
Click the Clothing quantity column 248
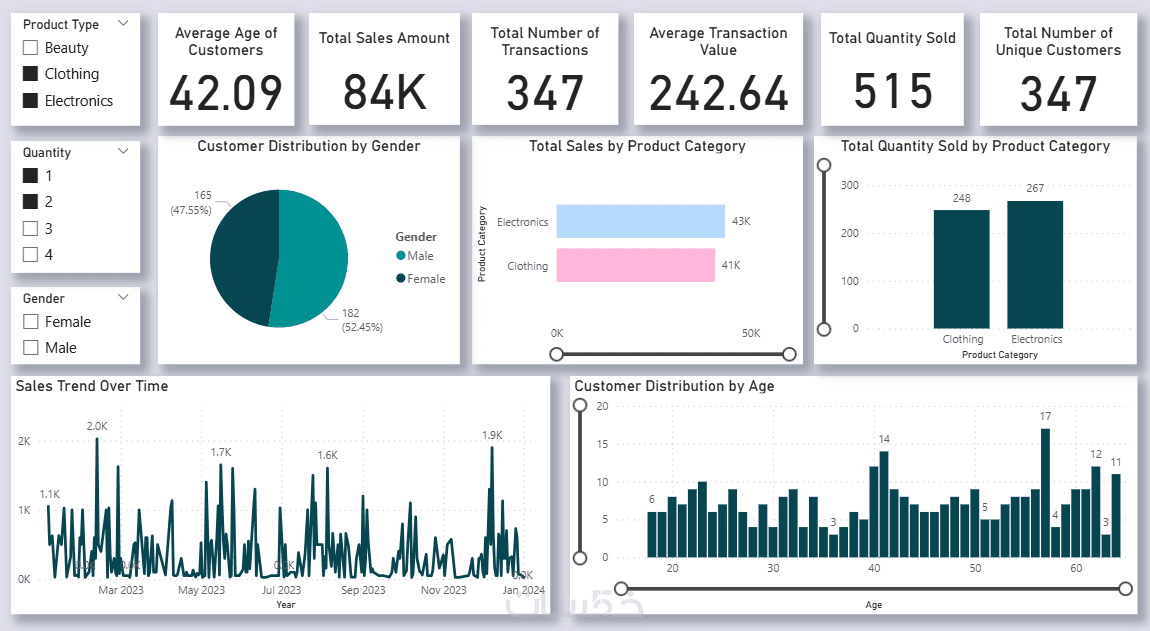[962, 269]
